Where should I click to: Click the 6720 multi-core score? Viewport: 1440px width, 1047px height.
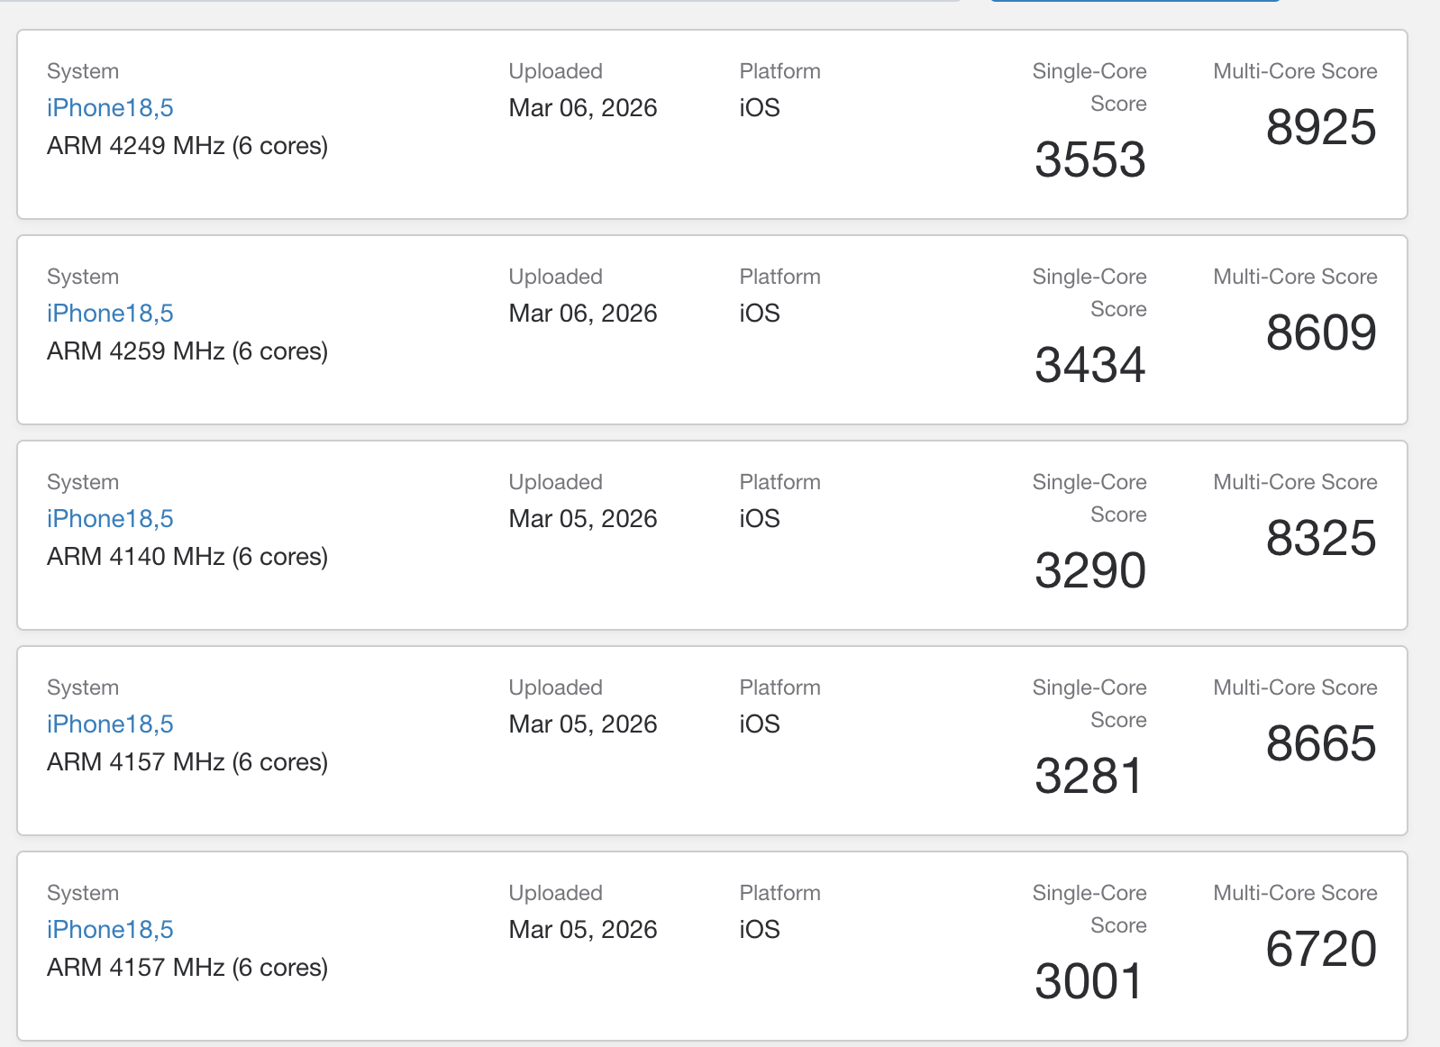[x=1320, y=949]
